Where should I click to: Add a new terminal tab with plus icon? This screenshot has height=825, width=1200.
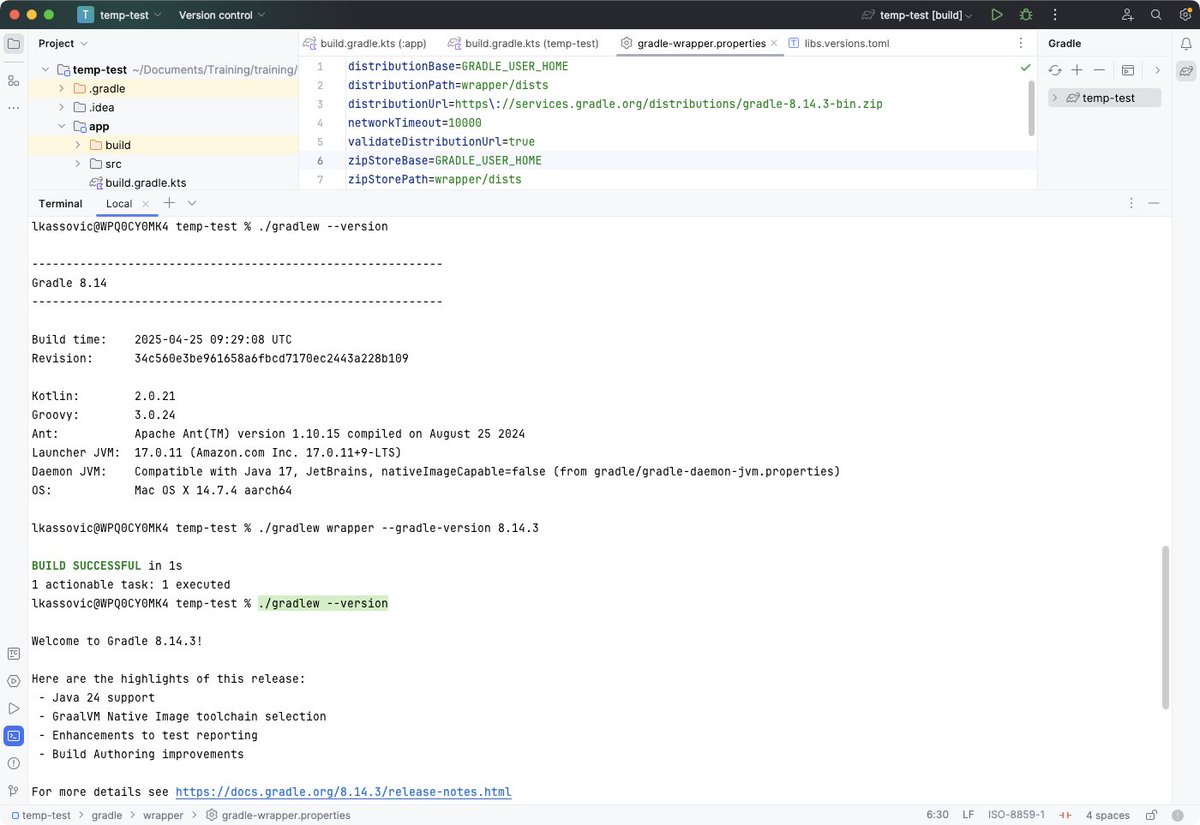[x=169, y=203]
